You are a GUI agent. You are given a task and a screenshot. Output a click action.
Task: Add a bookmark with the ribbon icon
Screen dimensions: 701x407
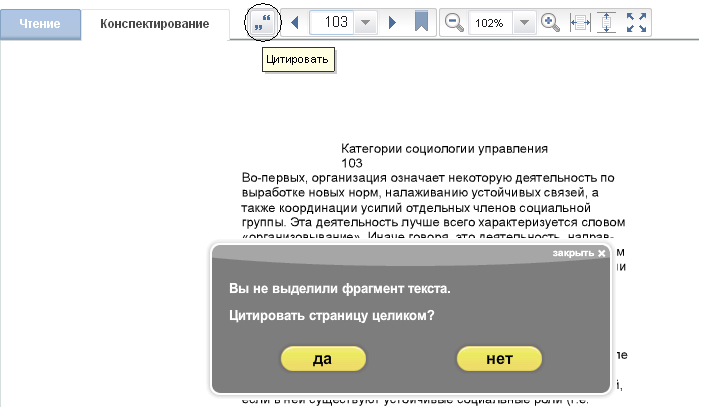pos(421,21)
